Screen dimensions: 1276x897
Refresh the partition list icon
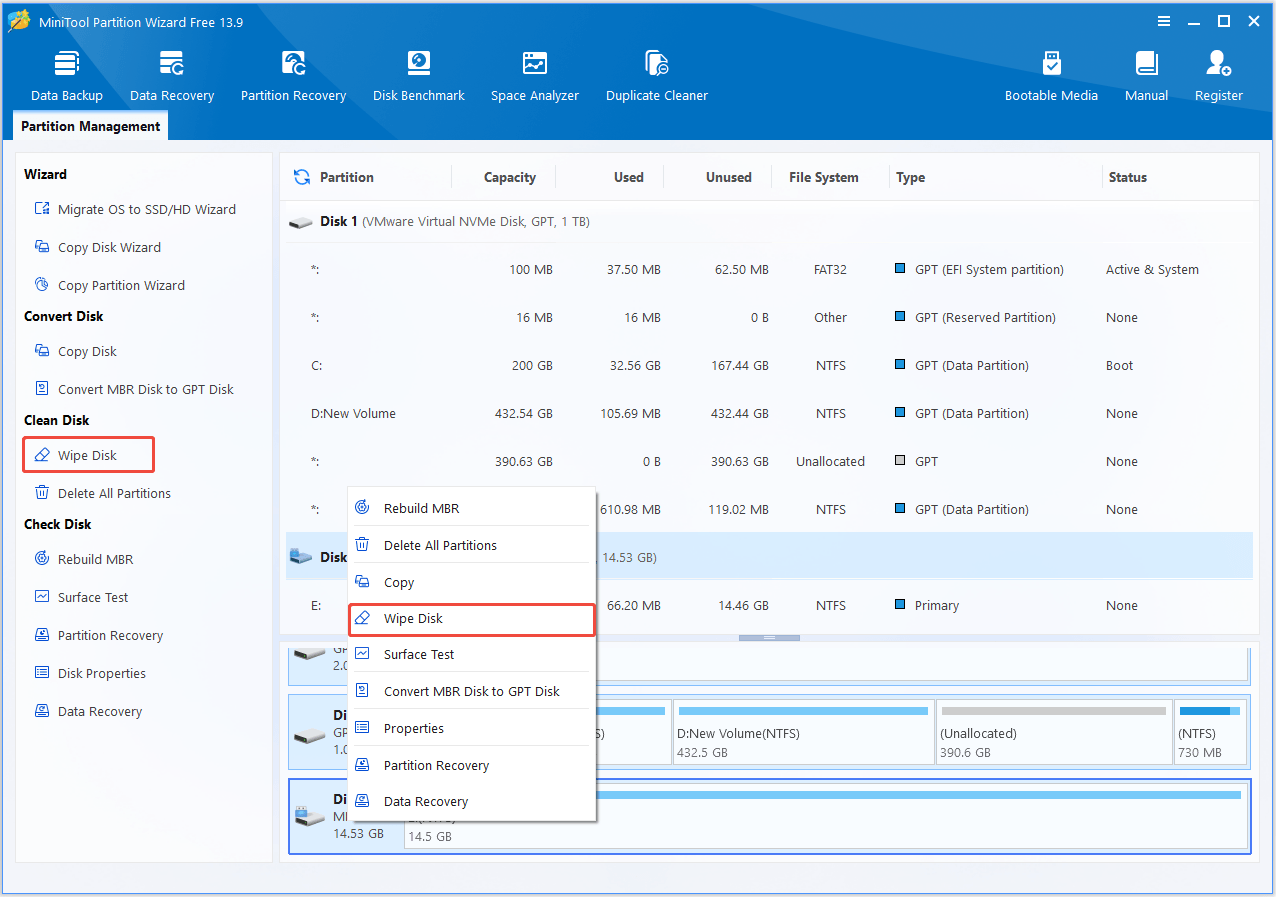pyautogui.click(x=301, y=177)
